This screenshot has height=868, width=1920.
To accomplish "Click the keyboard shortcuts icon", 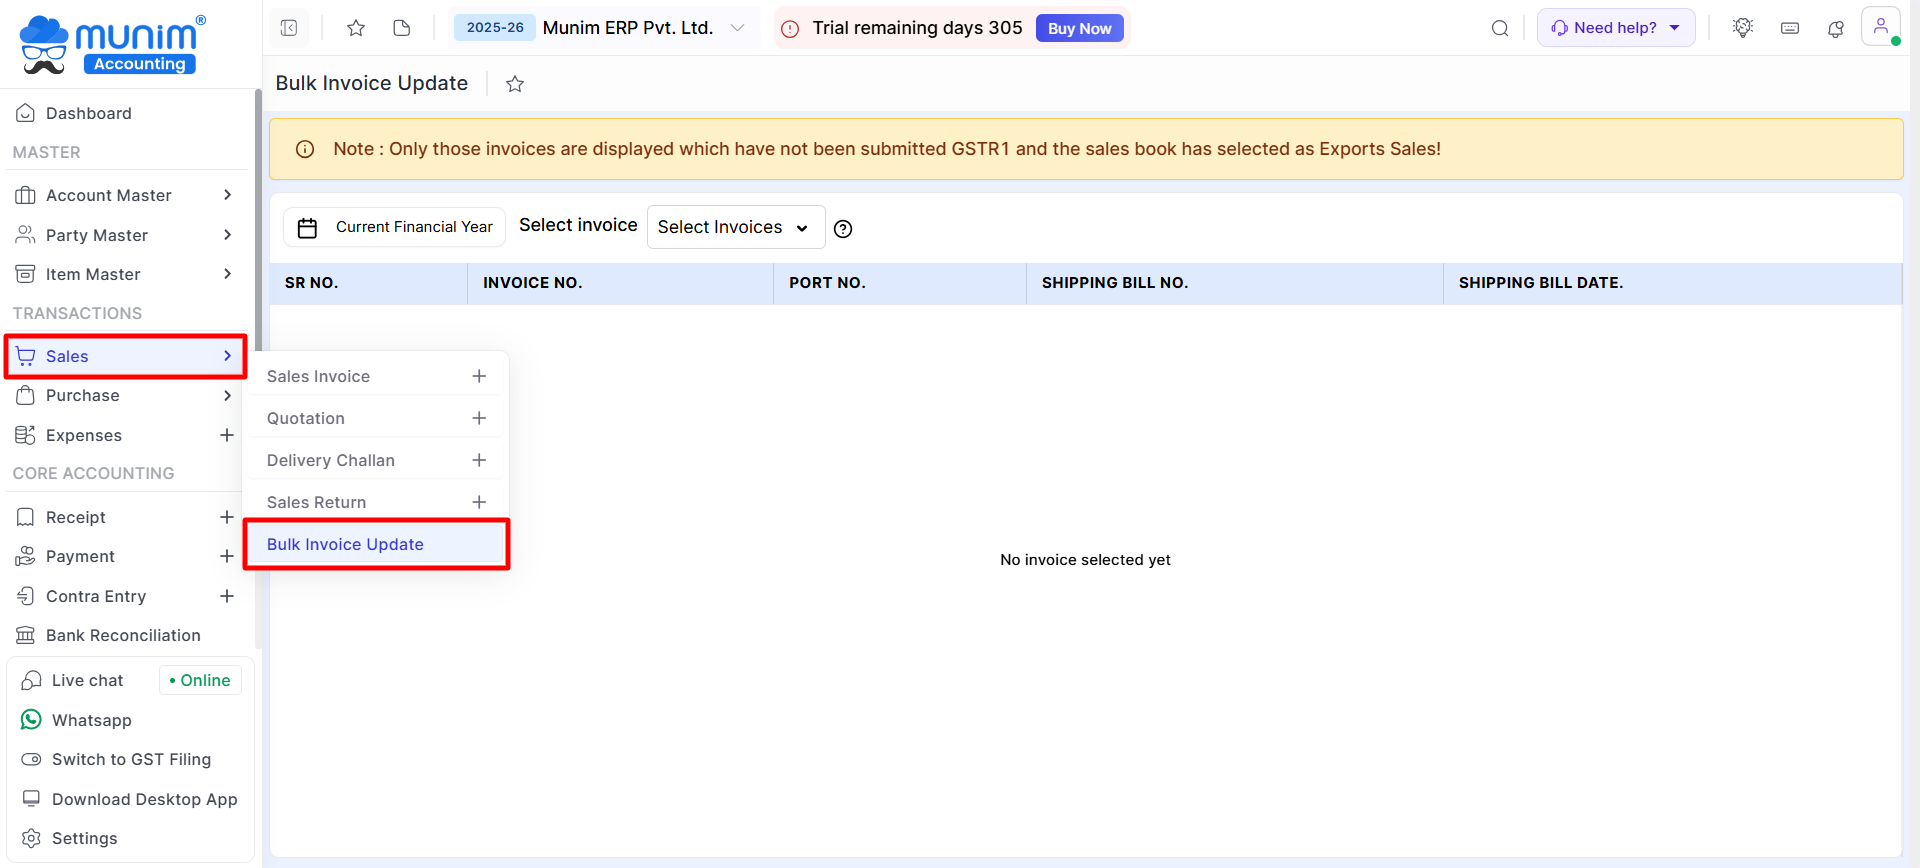I will click(1789, 28).
